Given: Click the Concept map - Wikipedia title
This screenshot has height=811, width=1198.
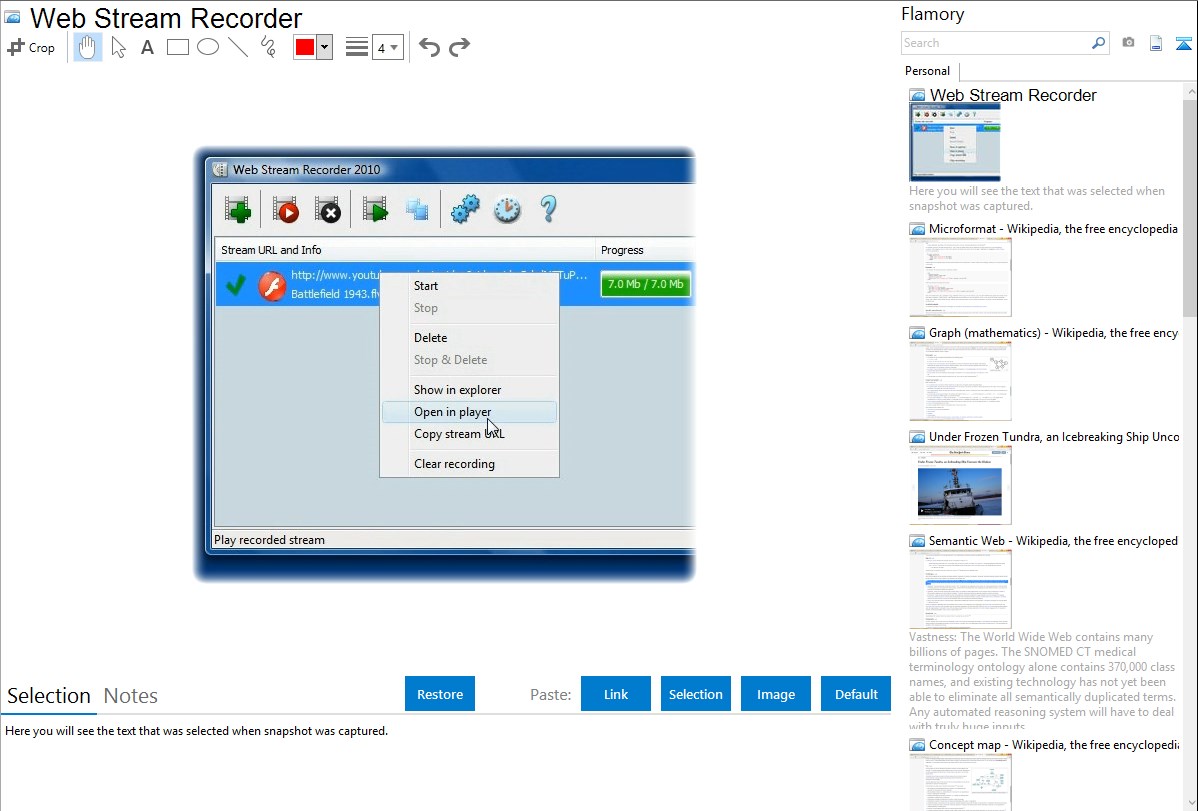Looking at the screenshot, I should (1054, 745).
